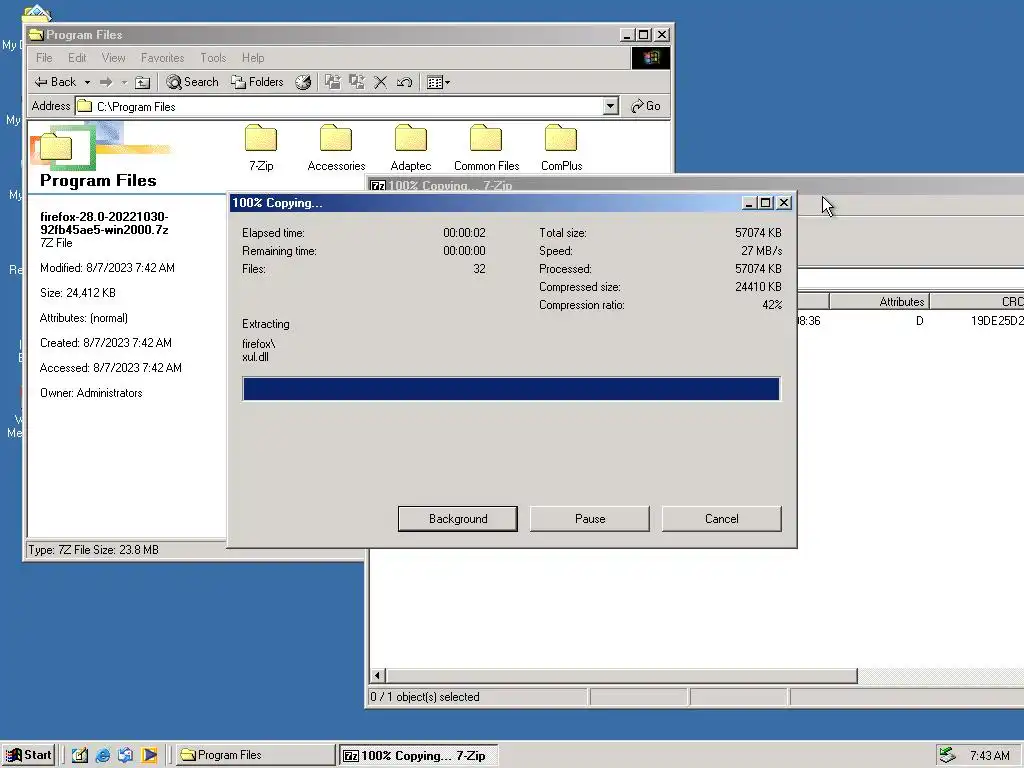Click the Delete X toolbar icon
1024x768 pixels.
coord(381,82)
